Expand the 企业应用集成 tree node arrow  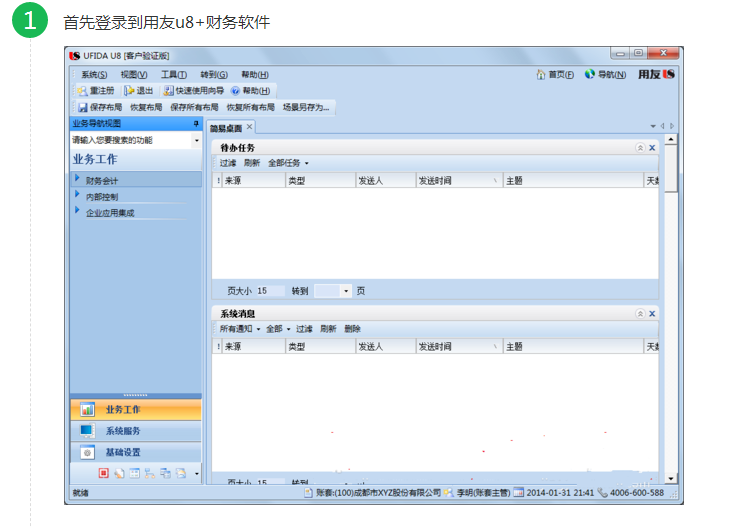tap(77, 209)
